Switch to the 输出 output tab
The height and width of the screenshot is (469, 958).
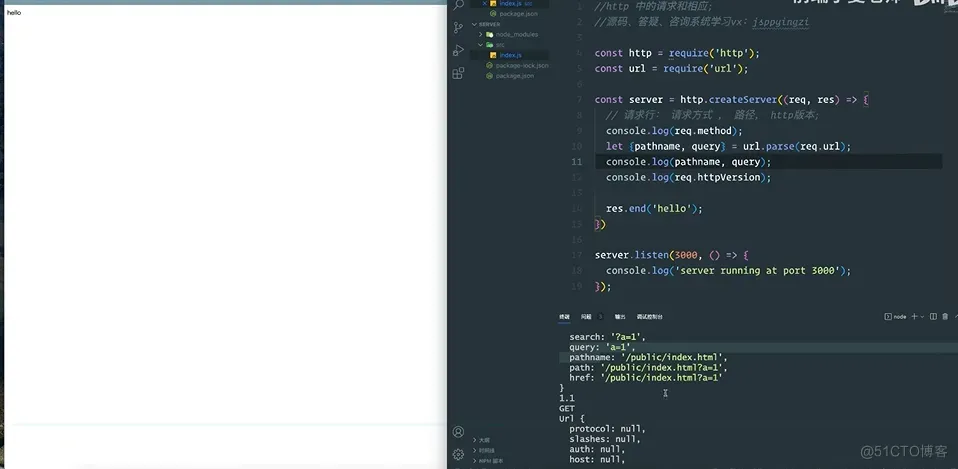[620, 317]
